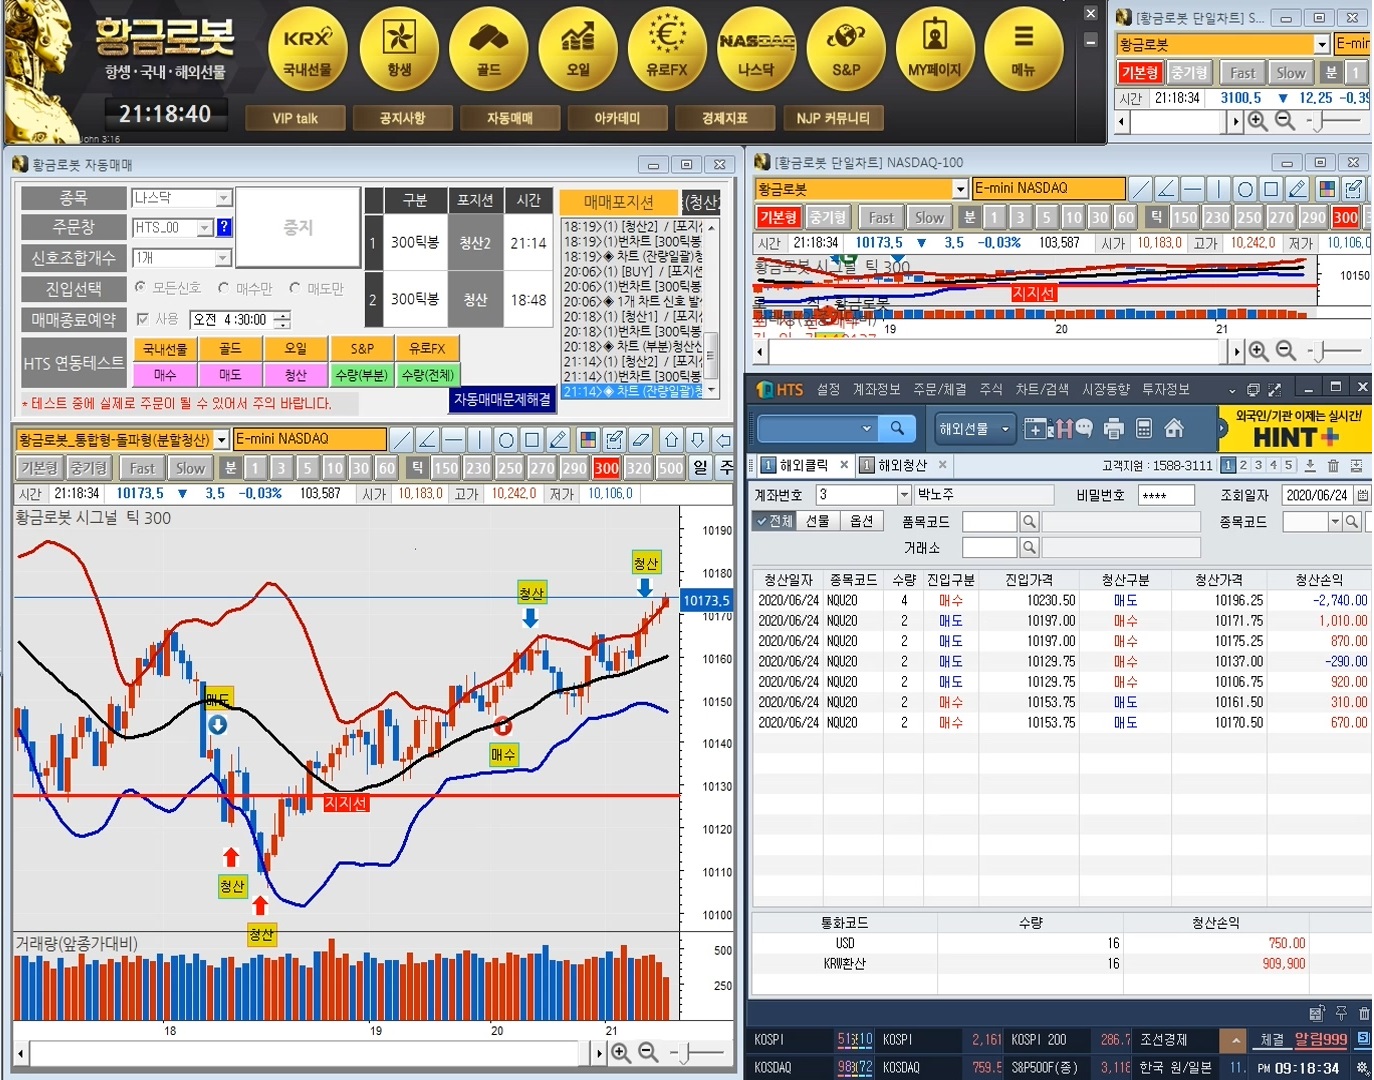The image size is (1374, 1080).
Task: Click the trash icon in HTS tab bar
Action: pyautogui.click(x=1333, y=465)
